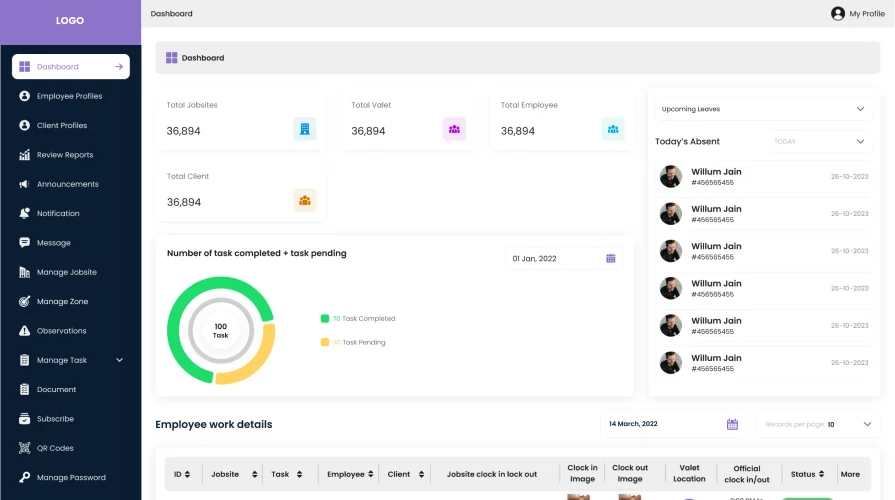Click the My Profile avatar icon
The height and width of the screenshot is (500, 895).
[838, 14]
